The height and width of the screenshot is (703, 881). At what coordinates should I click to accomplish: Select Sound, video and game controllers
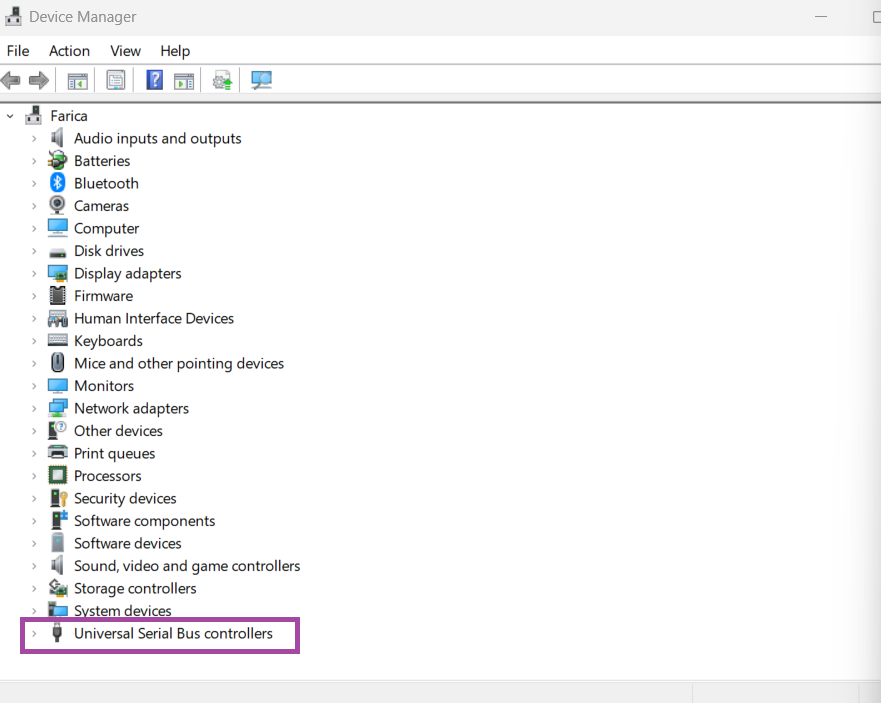pyautogui.click(x=186, y=566)
